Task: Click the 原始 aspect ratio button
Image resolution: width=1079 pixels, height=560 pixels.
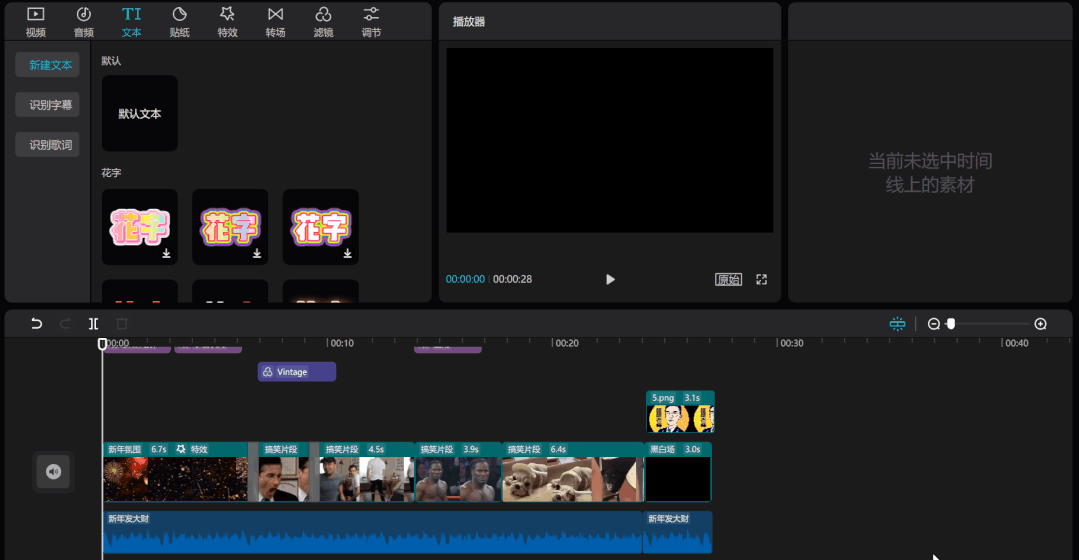Action: pos(728,279)
